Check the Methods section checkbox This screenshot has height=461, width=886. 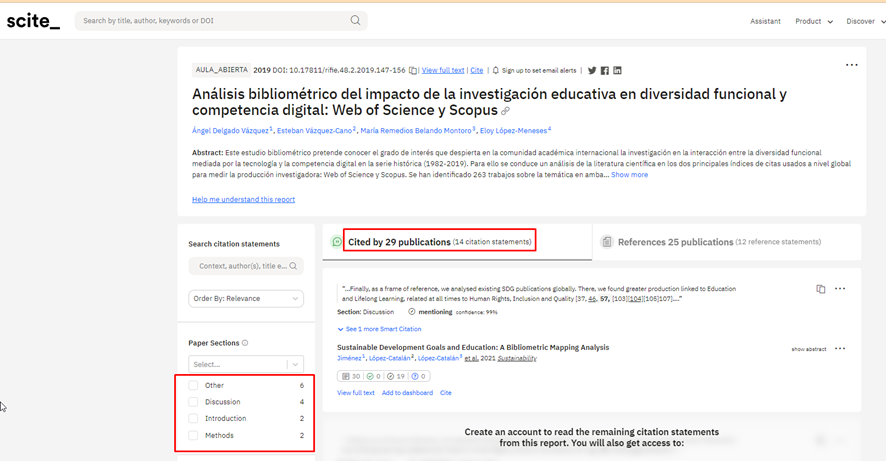pyautogui.click(x=193, y=436)
